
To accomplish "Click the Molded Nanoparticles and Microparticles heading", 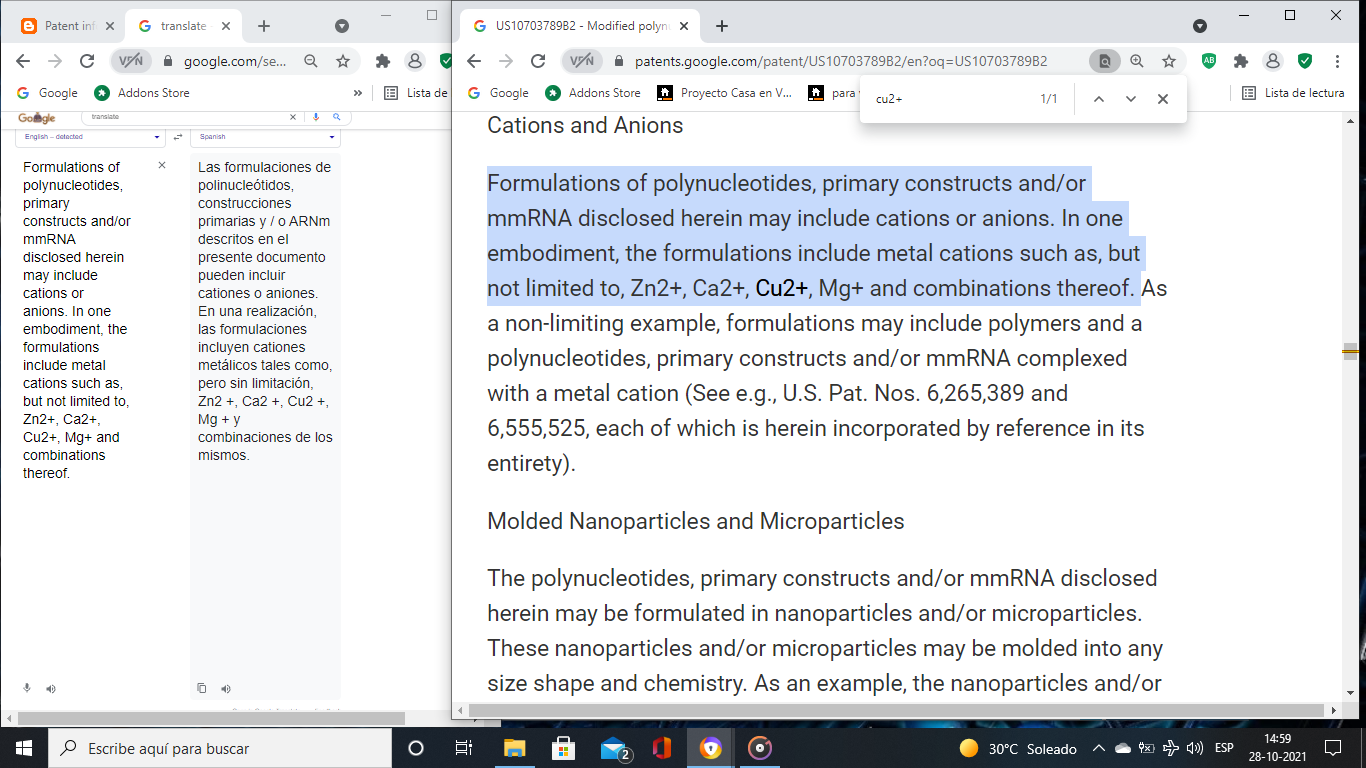I will 696,521.
